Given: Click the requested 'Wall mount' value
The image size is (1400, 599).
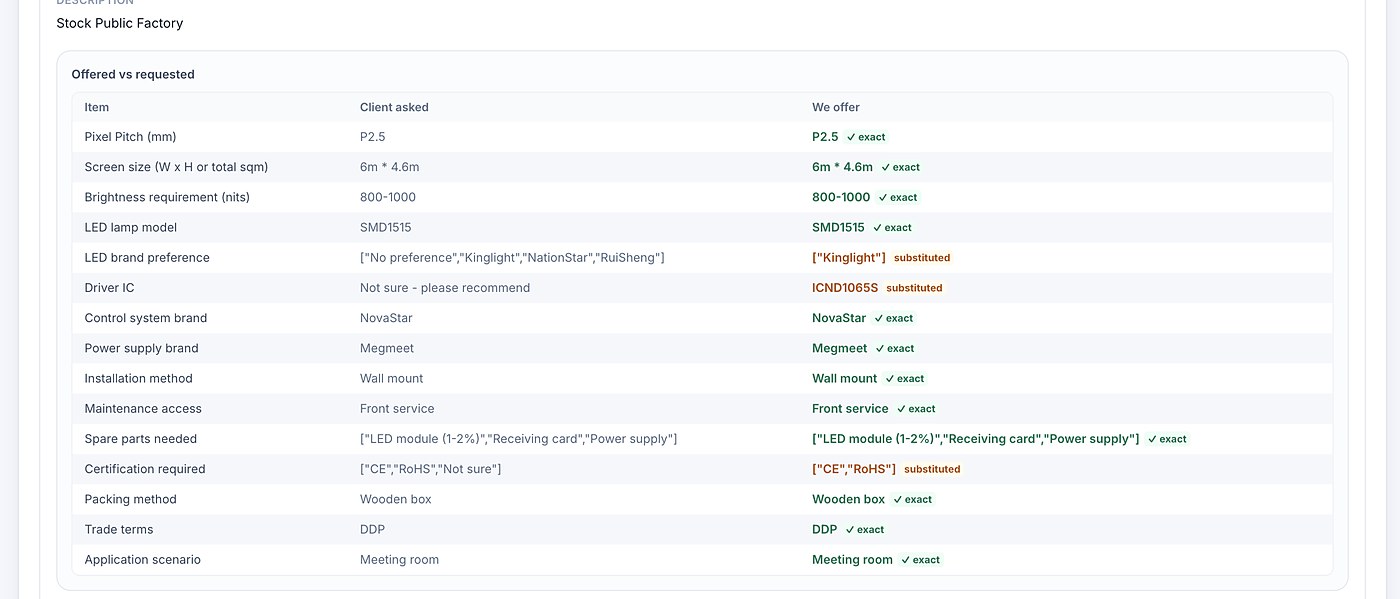Looking at the screenshot, I should (x=392, y=378).
